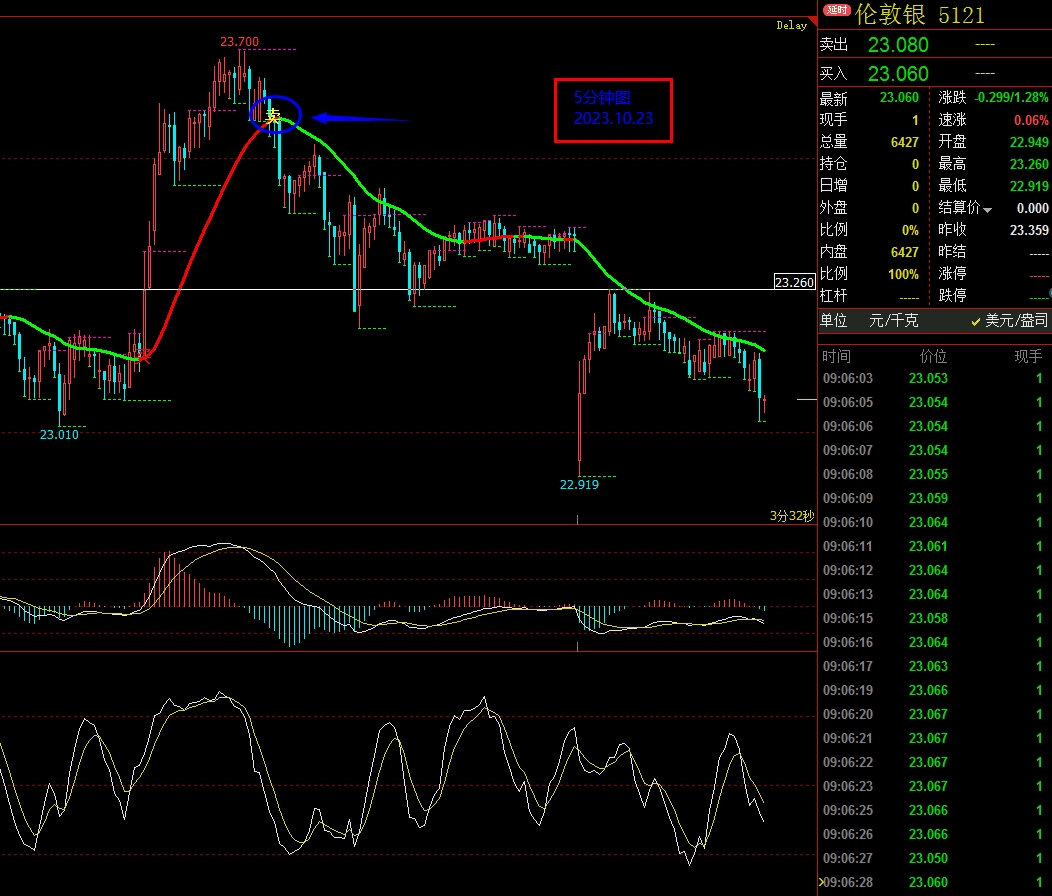Screen dimensions: 1052x896
Task: Click the 22.919 low price label
Action: click(579, 485)
